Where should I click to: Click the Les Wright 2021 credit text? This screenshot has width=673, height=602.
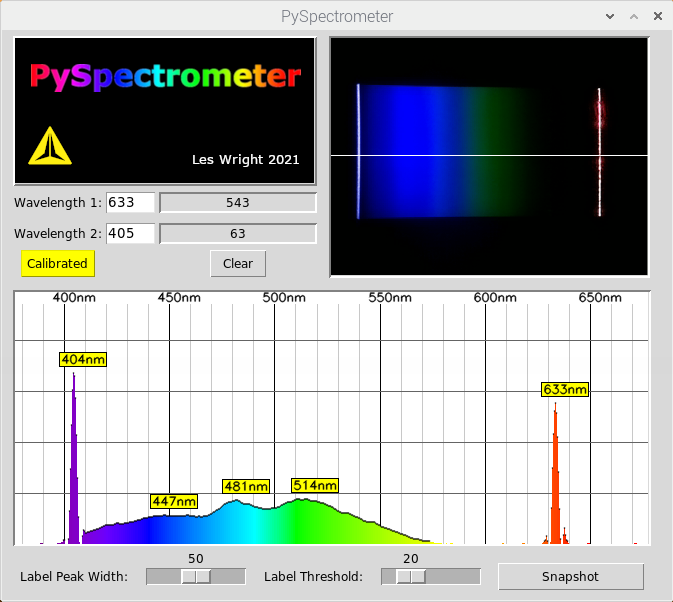click(246, 160)
